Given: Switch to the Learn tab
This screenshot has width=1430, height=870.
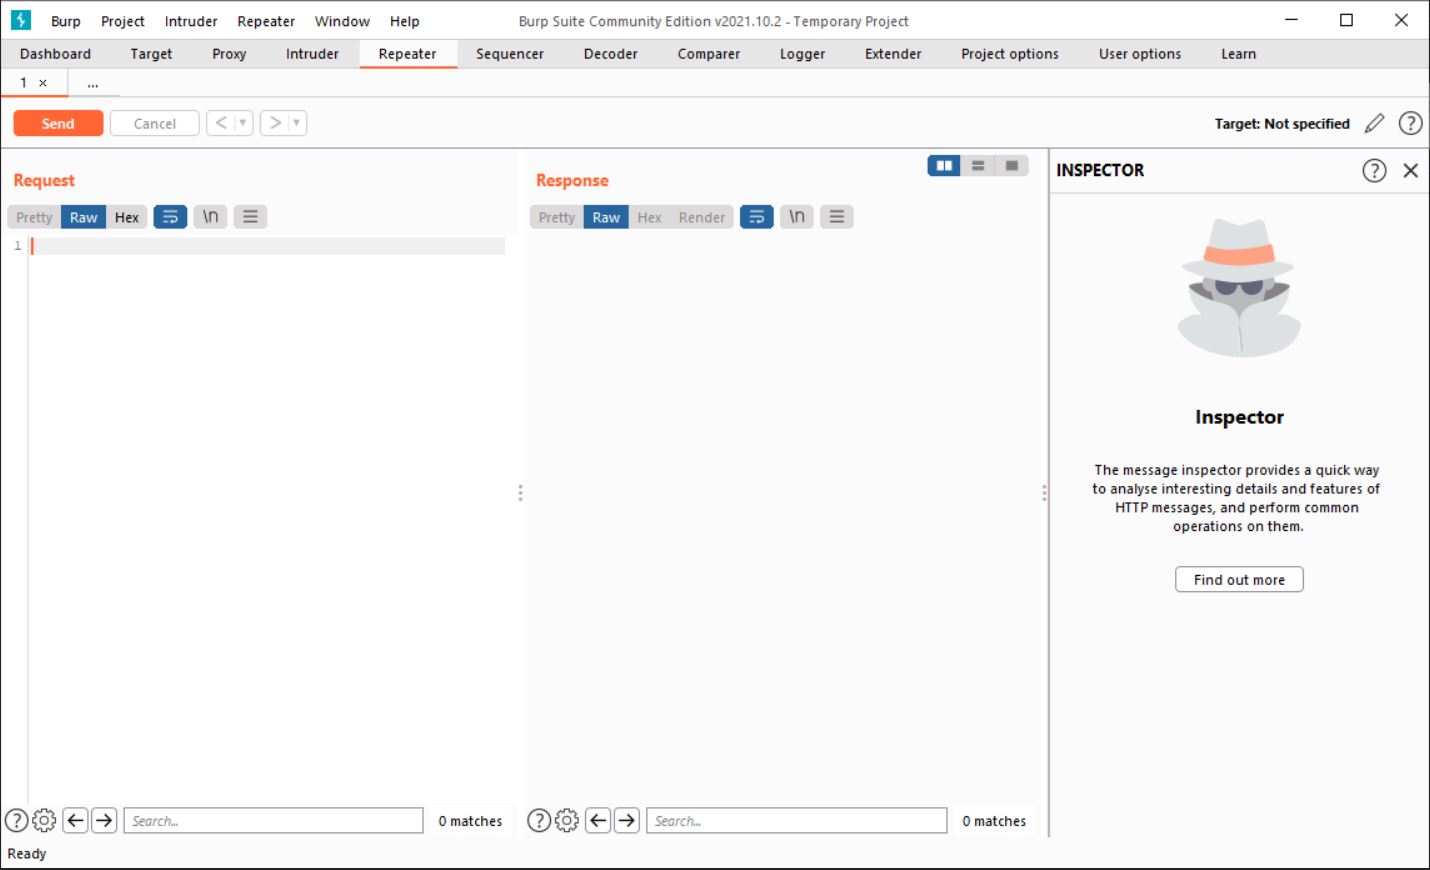Looking at the screenshot, I should 1238,54.
